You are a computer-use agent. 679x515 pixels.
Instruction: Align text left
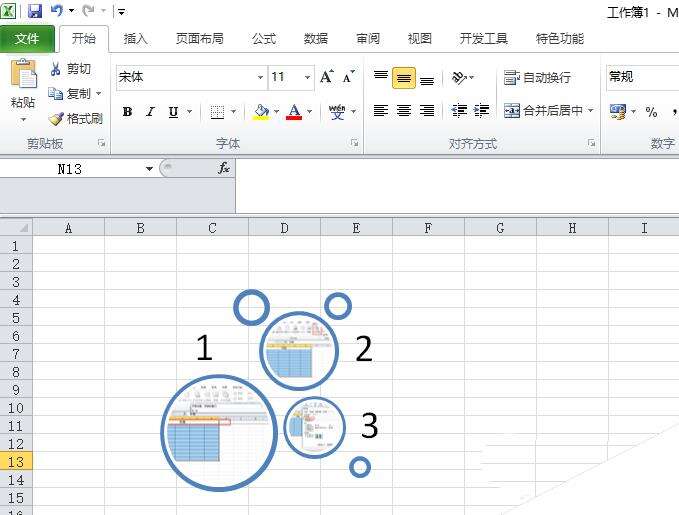point(381,111)
